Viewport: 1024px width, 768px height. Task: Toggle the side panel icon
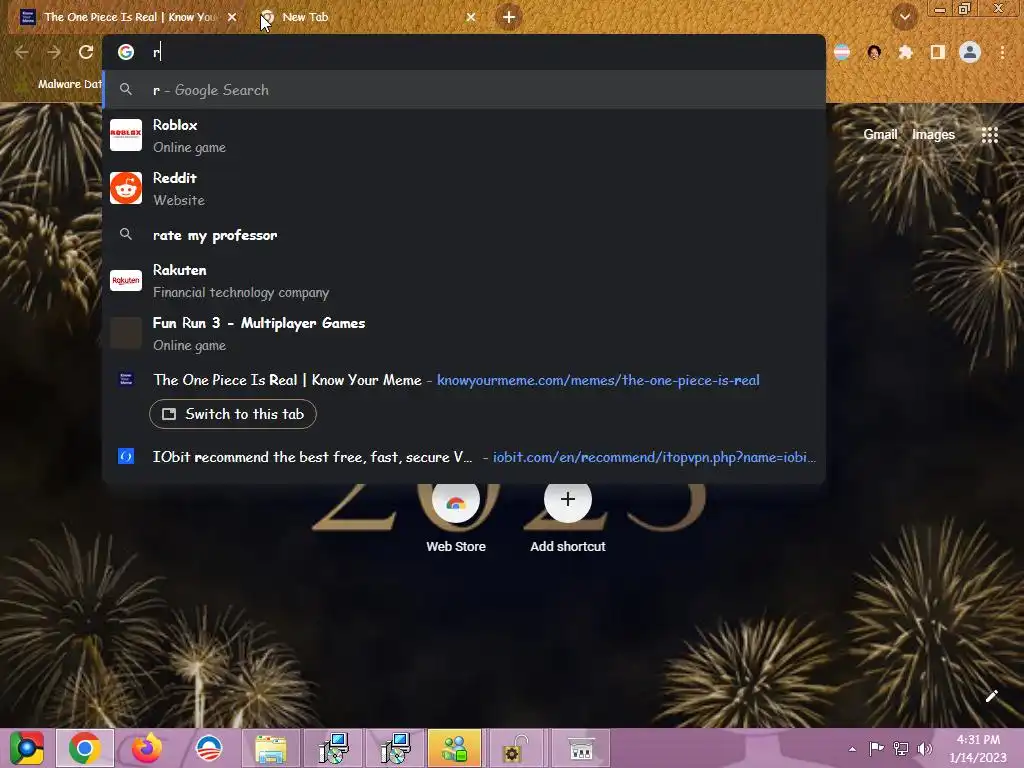tap(938, 52)
